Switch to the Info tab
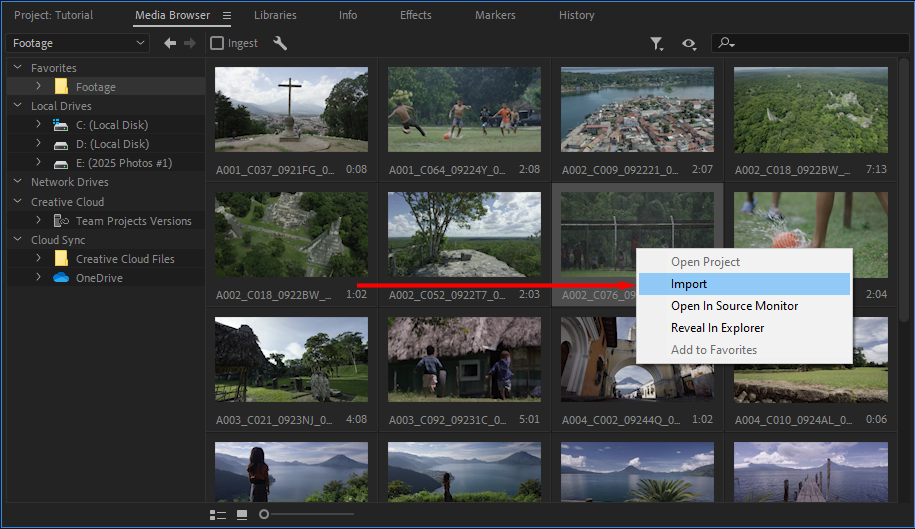This screenshot has height=529, width=915. click(x=348, y=15)
